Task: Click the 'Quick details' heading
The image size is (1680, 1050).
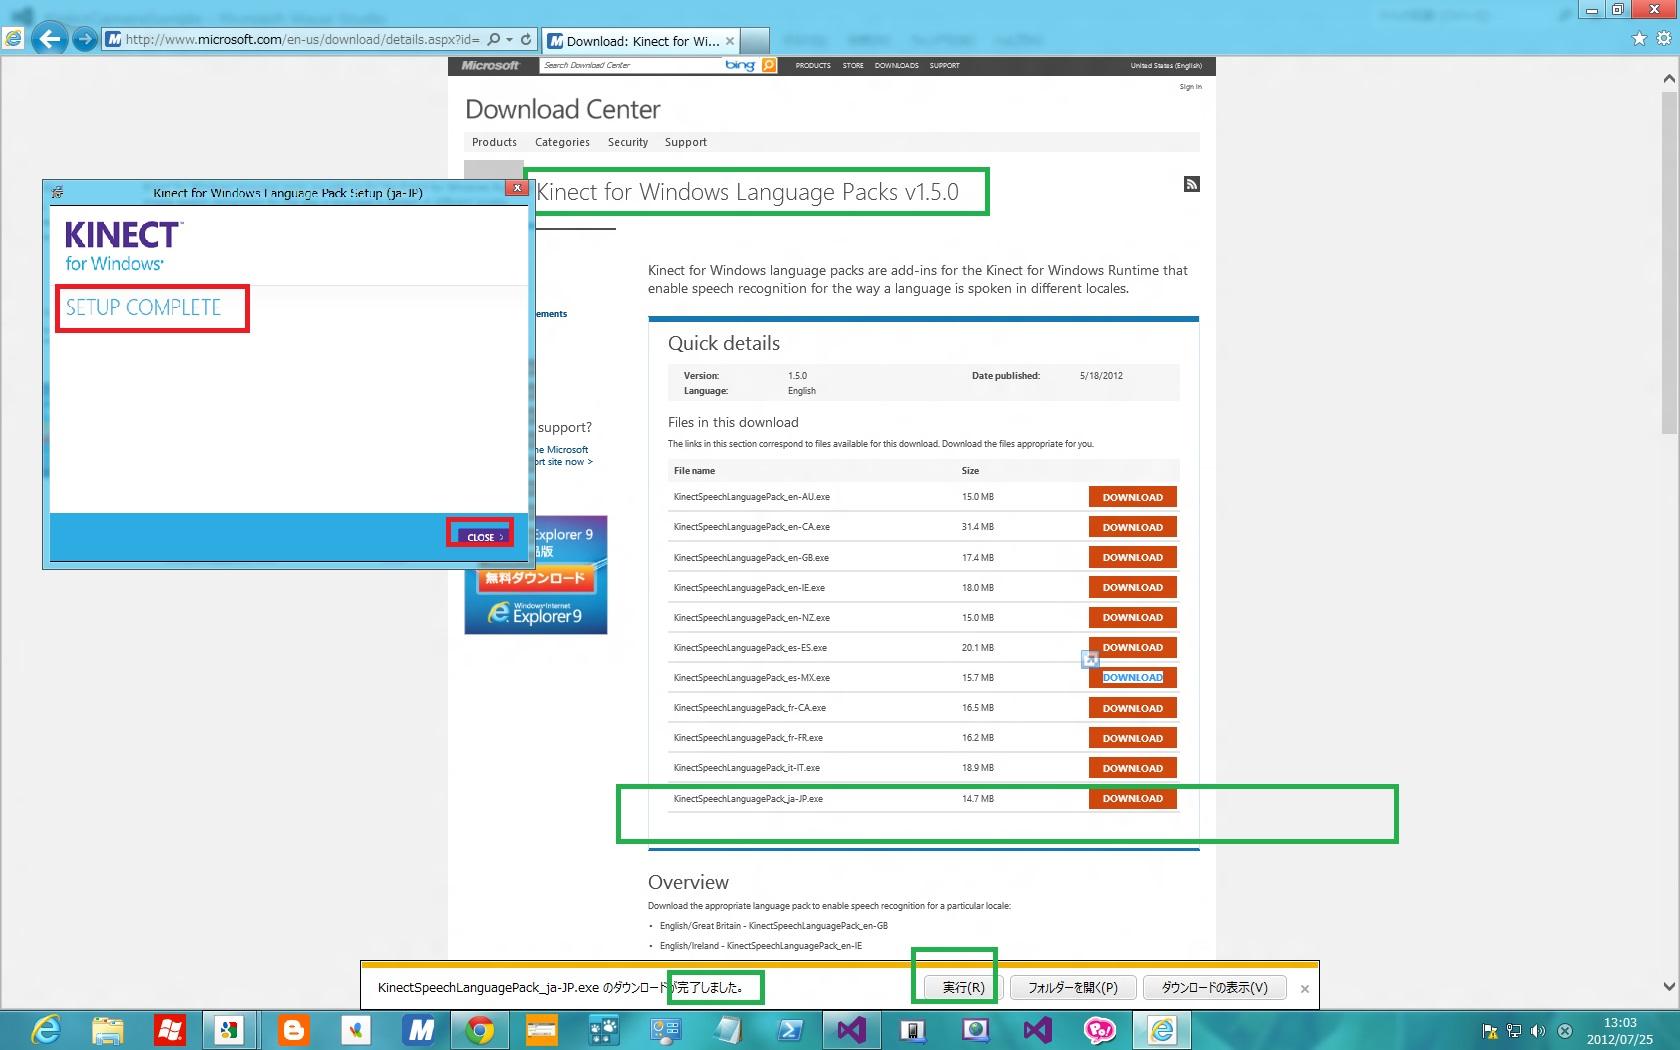Action: point(724,343)
